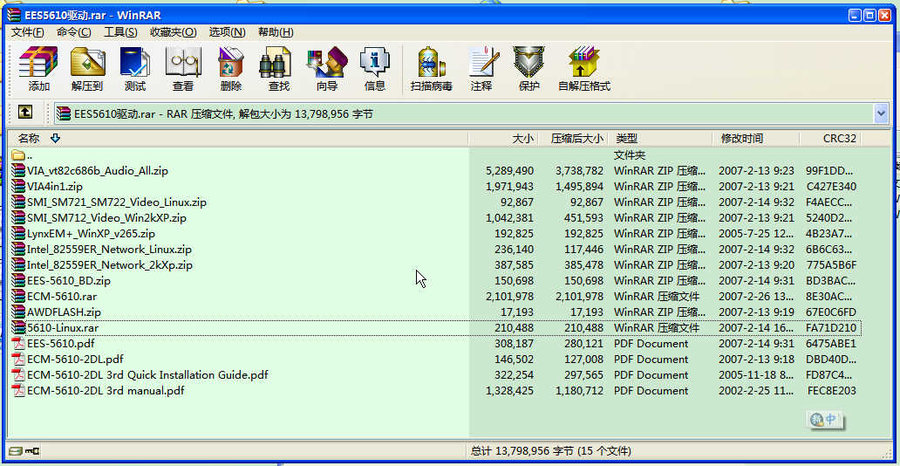Click the parent folder '..' icon
The image size is (900, 466).
click(18, 155)
